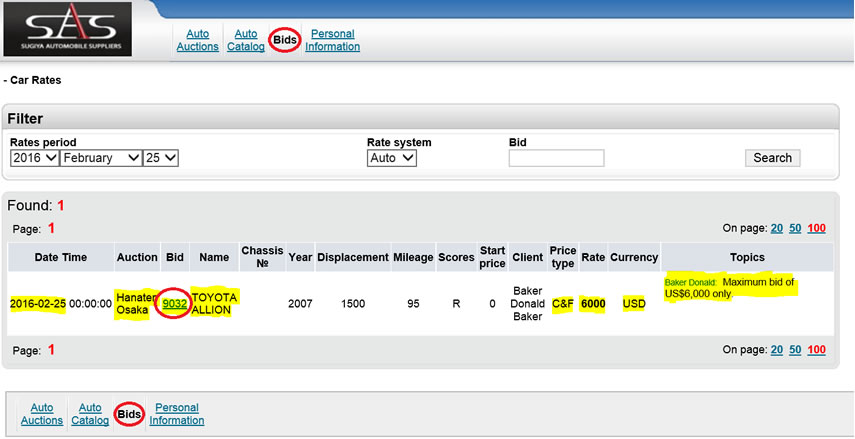Click the Bids link in footer navigation
The height and width of the screenshot is (439, 855).
point(128,414)
